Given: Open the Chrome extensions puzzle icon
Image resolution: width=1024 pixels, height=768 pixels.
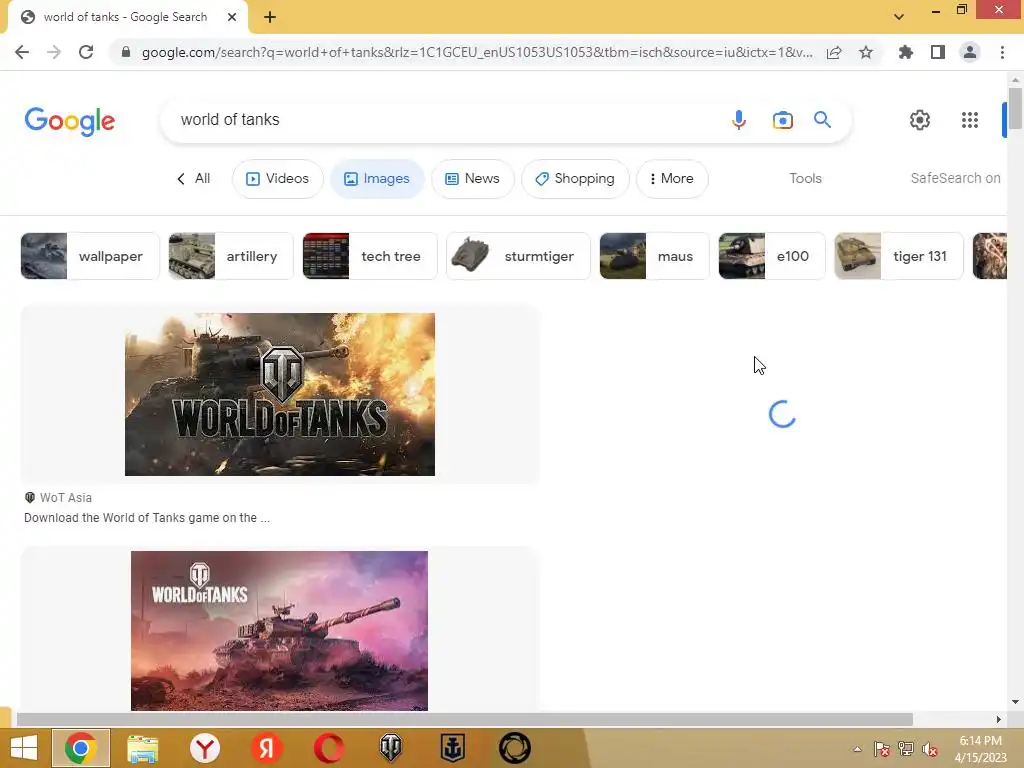Looking at the screenshot, I should coord(905,52).
